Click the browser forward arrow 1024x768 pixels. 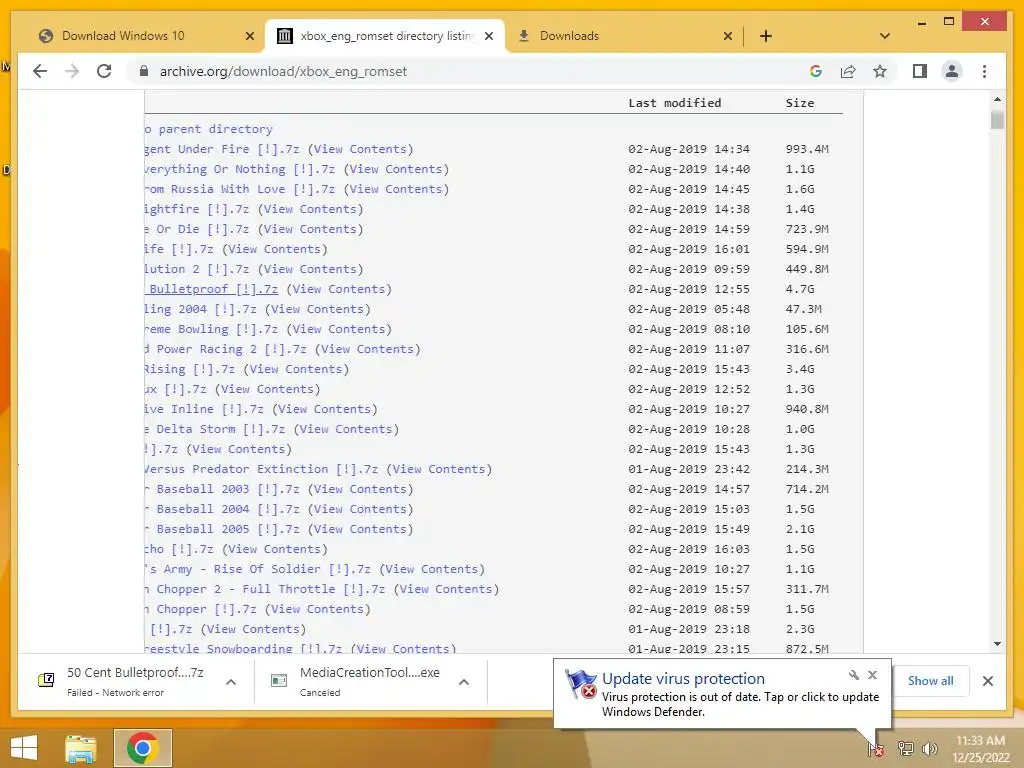pyautogui.click(x=72, y=71)
